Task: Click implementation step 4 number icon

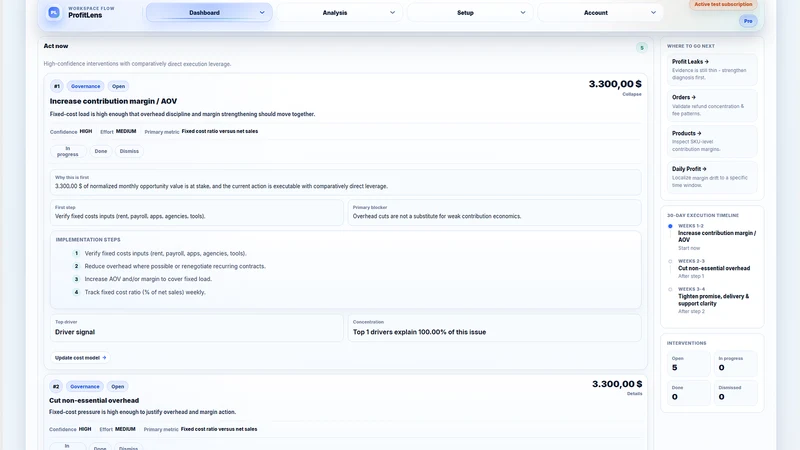Action: click(77, 292)
